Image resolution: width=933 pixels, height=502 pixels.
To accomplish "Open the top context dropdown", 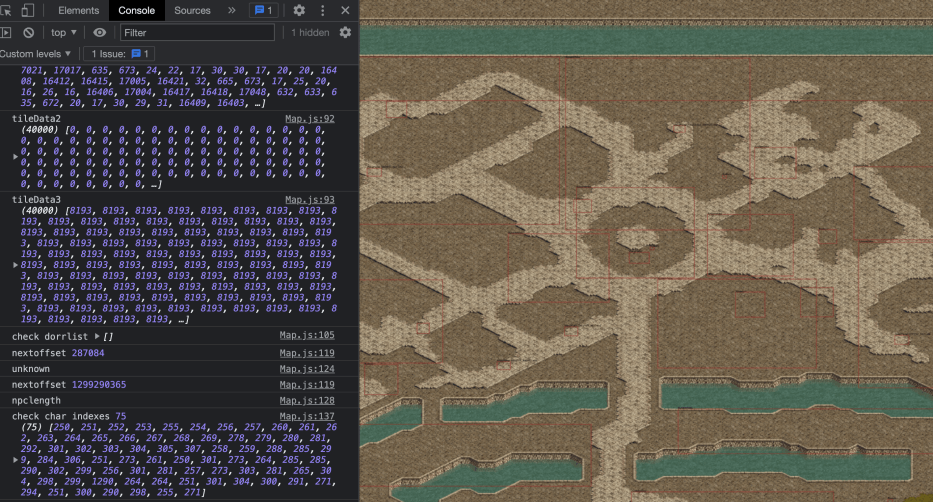I will [x=64, y=33].
